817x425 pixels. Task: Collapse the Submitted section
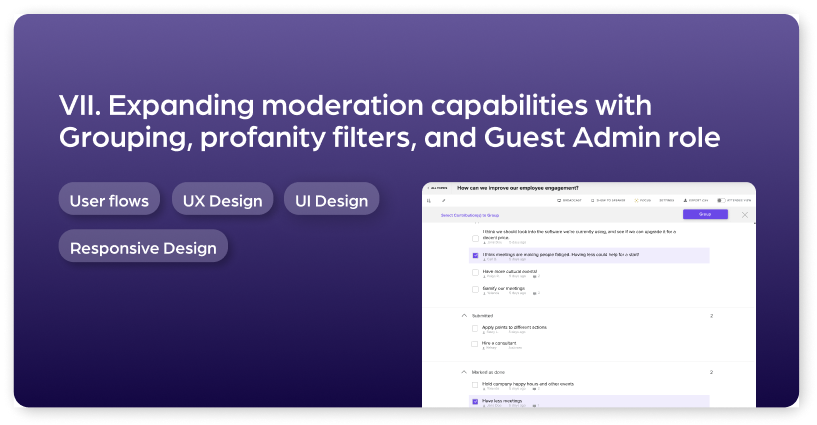[464, 316]
